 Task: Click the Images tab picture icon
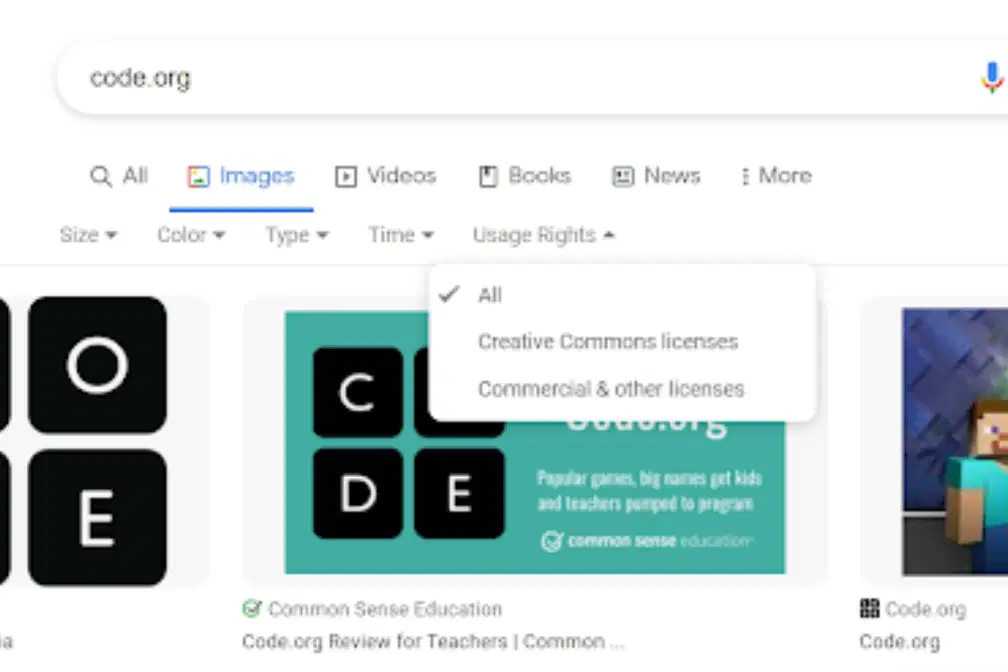pos(199,176)
